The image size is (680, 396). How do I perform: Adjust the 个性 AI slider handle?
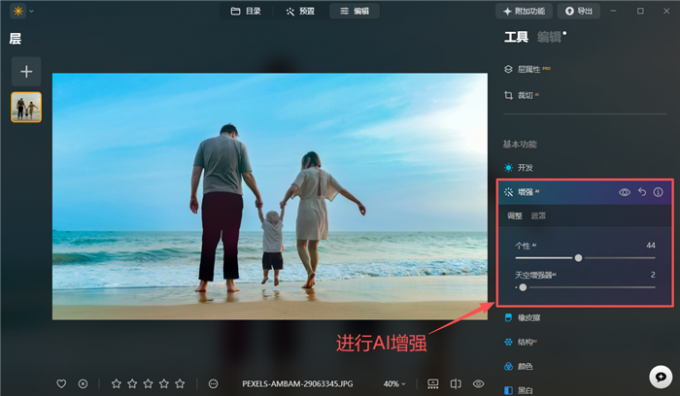tap(578, 258)
